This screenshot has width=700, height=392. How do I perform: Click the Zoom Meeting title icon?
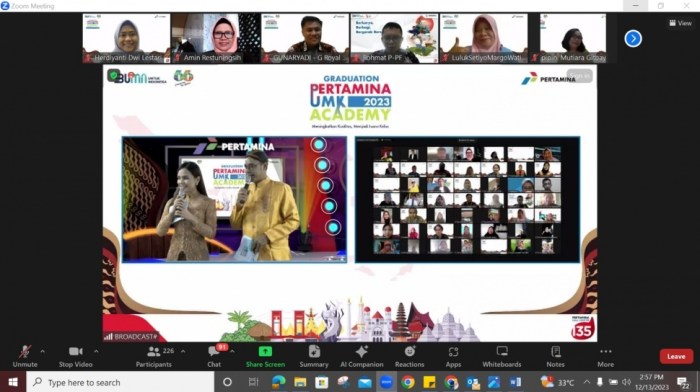tap(5, 5)
